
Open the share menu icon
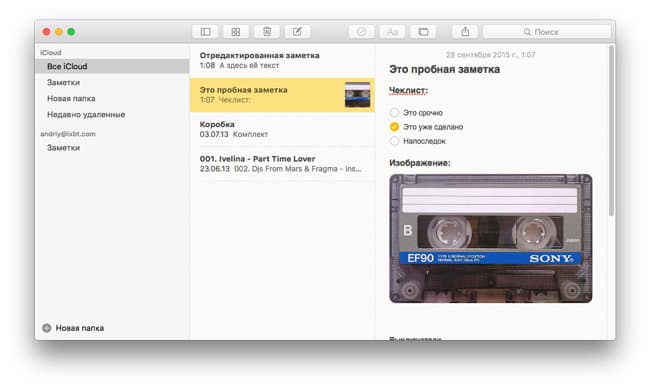click(x=465, y=32)
